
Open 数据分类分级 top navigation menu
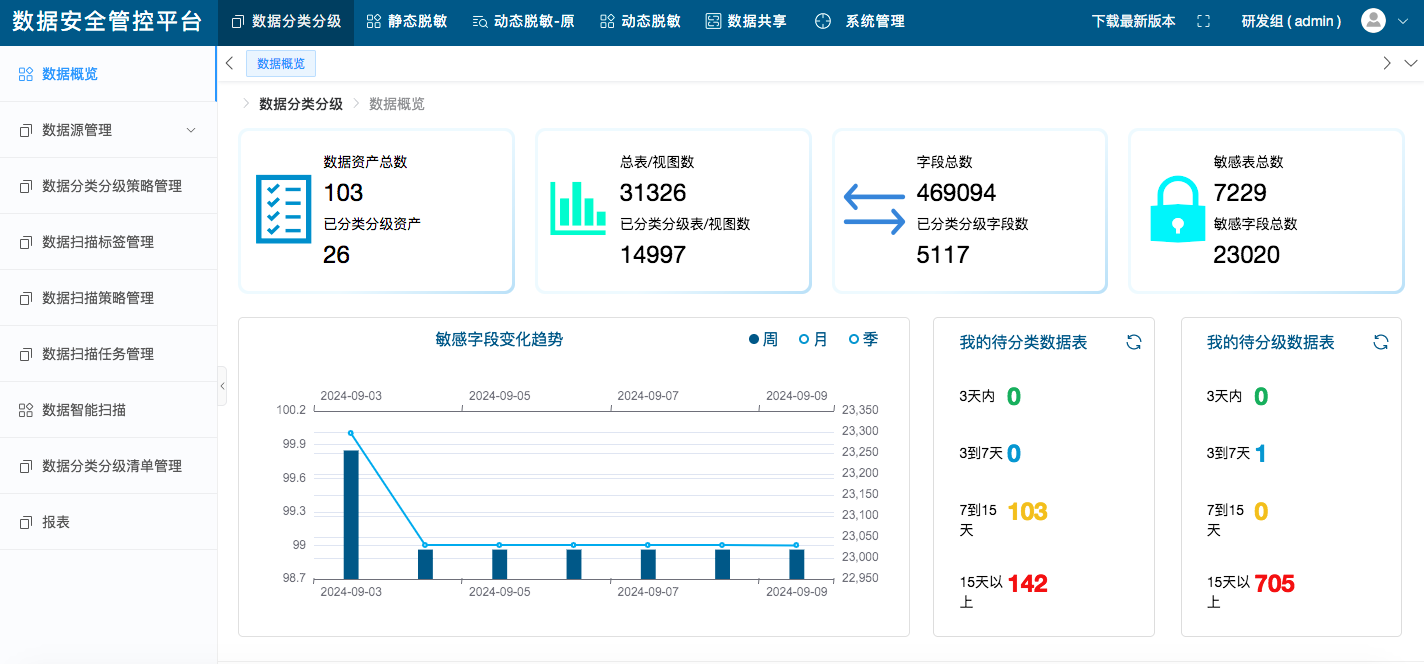(286, 21)
